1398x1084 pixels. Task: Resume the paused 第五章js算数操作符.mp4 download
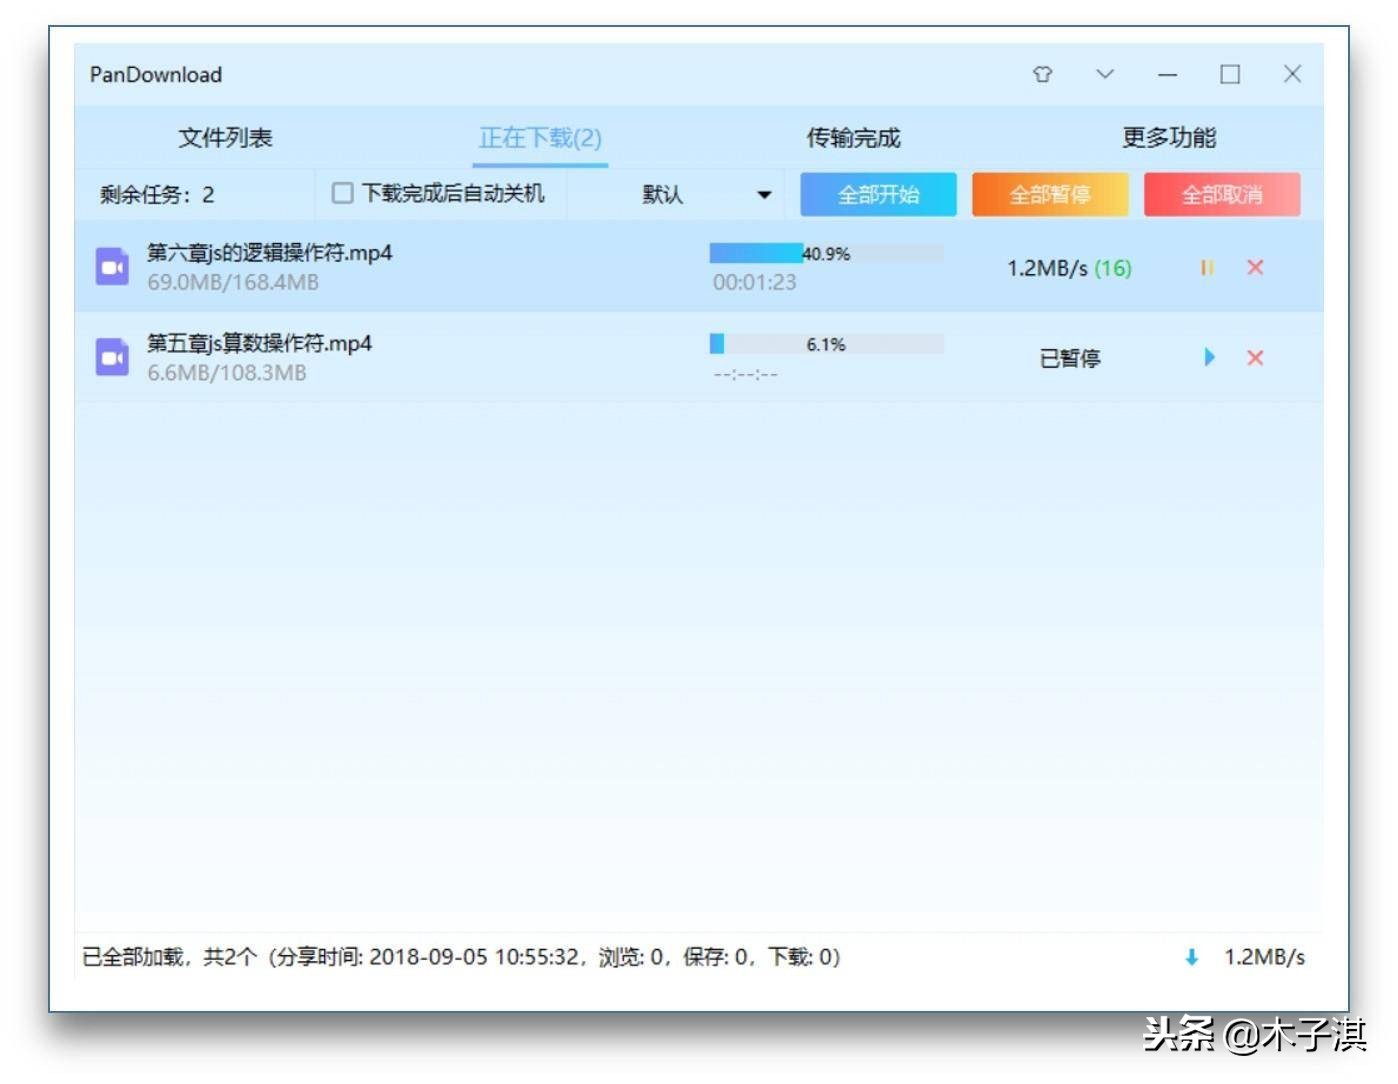pyautogui.click(x=1210, y=357)
